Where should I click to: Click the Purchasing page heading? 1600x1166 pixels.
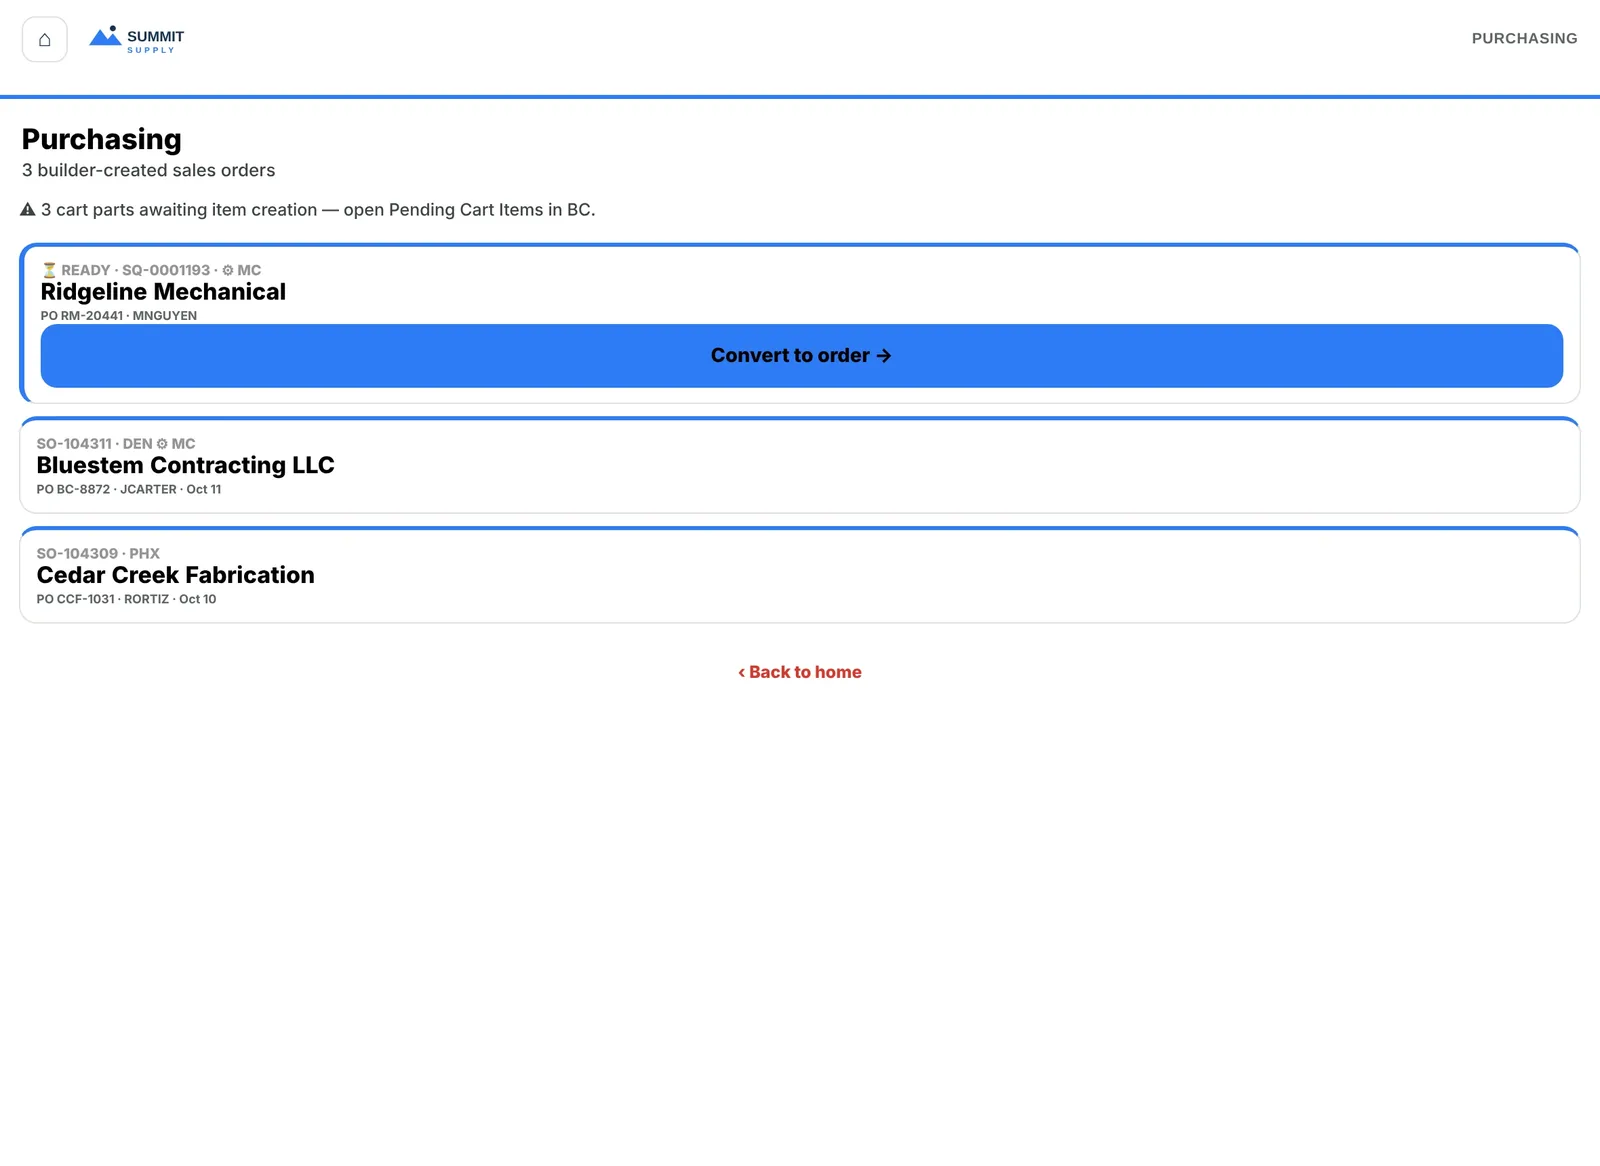tap(102, 140)
